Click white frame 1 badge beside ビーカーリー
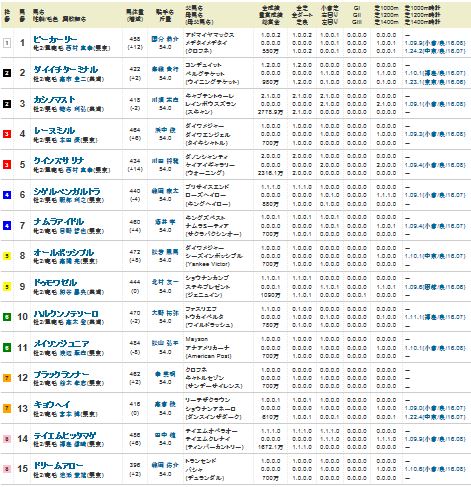The height and width of the screenshot is (487, 471). pos(7,43)
